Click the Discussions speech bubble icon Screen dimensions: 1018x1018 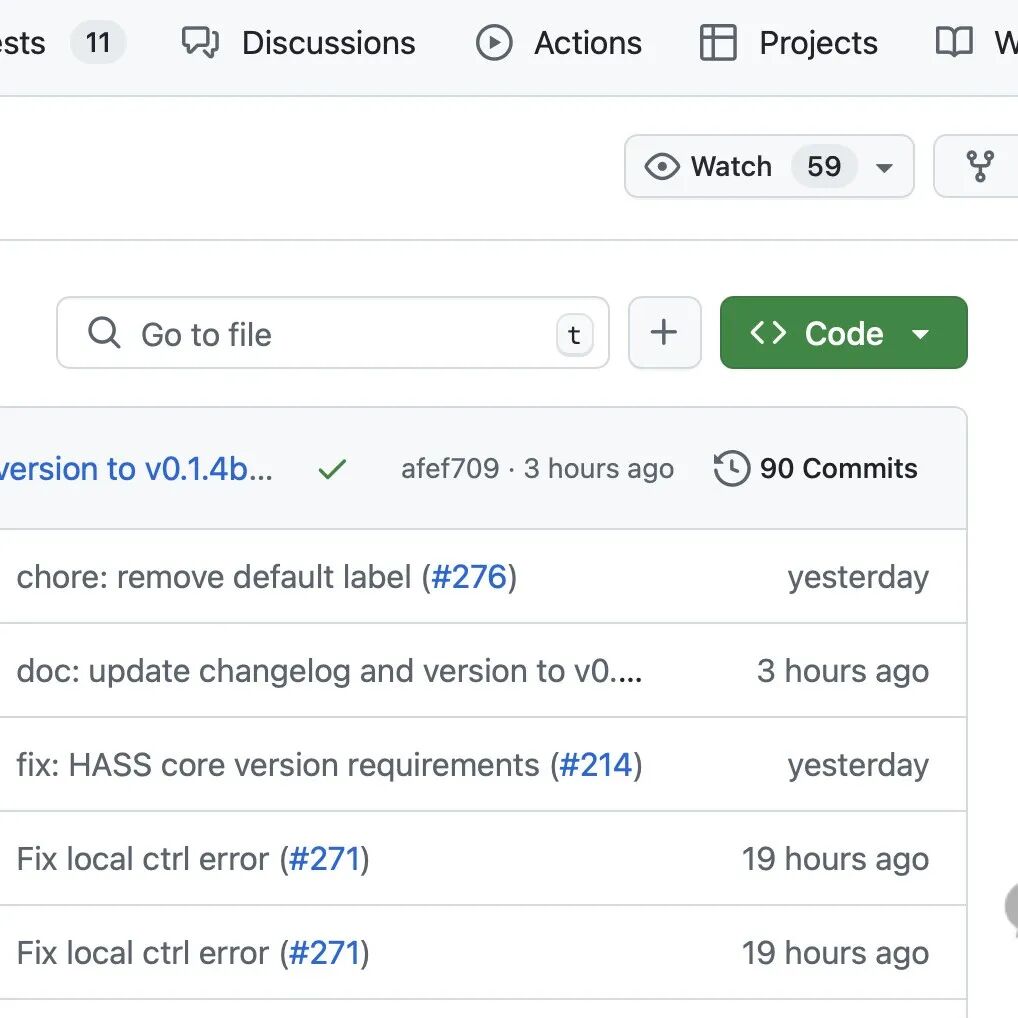[x=200, y=42]
